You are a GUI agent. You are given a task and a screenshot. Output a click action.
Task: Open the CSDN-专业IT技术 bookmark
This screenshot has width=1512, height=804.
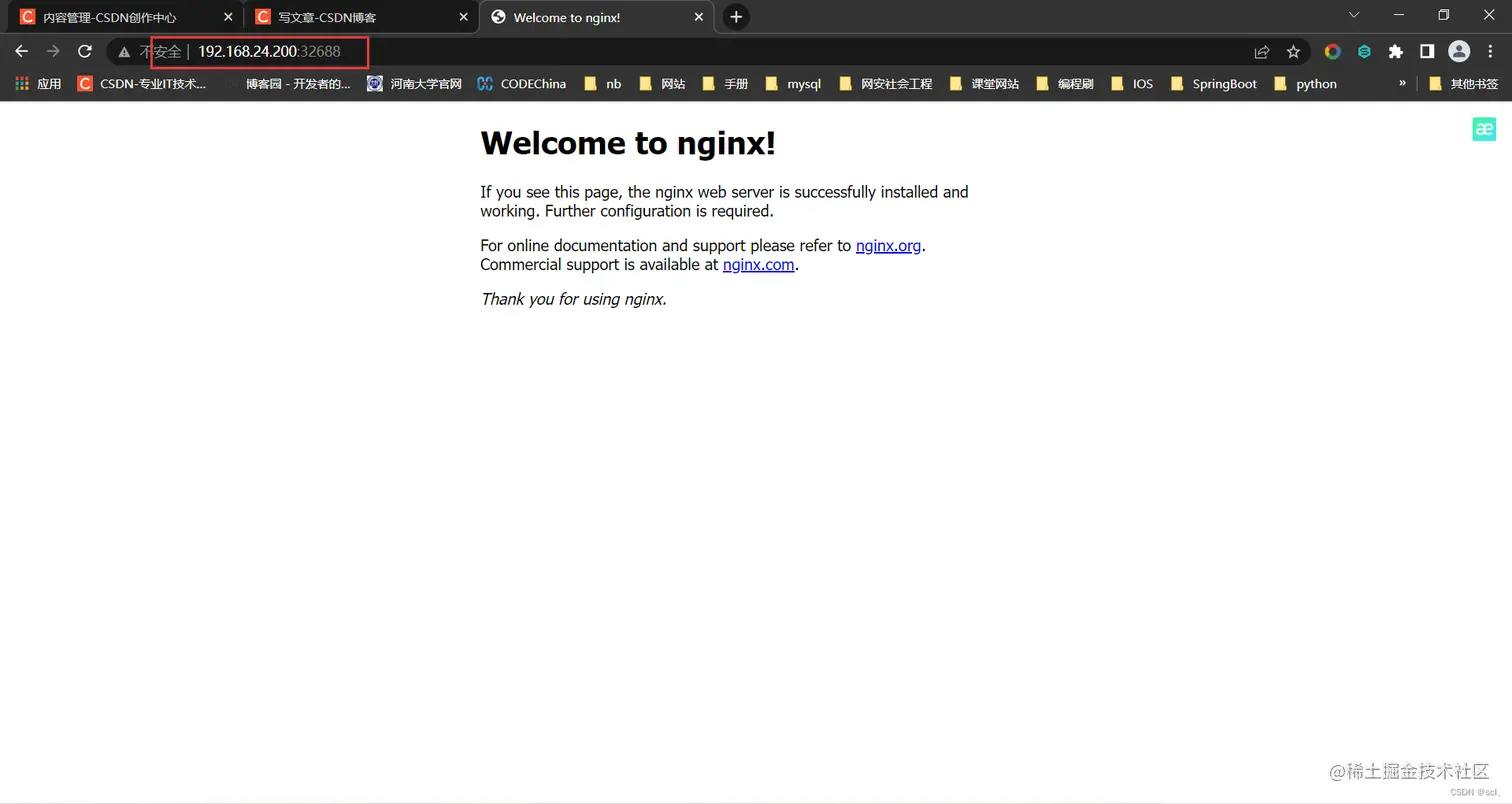pos(142,84)
